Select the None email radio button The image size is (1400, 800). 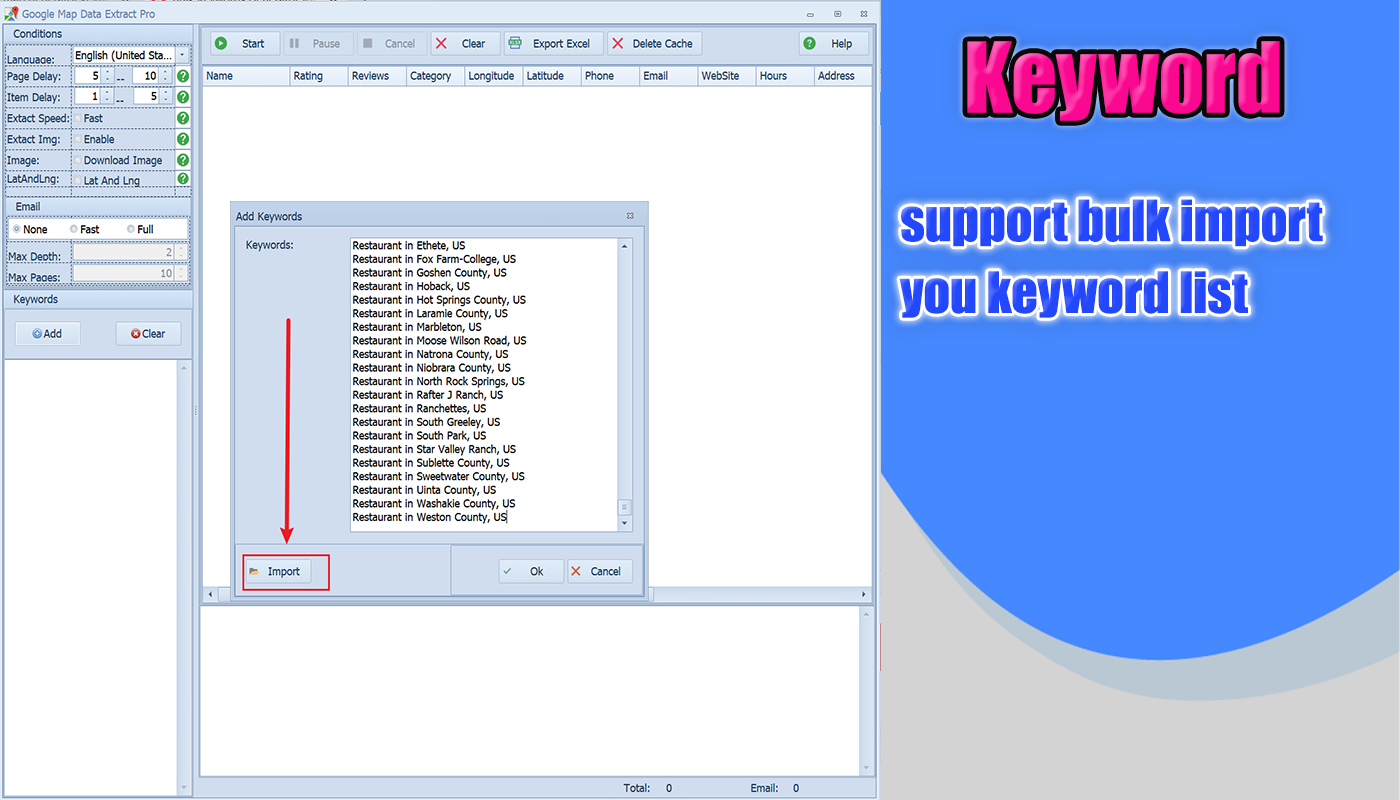click(x=16, y=229)
